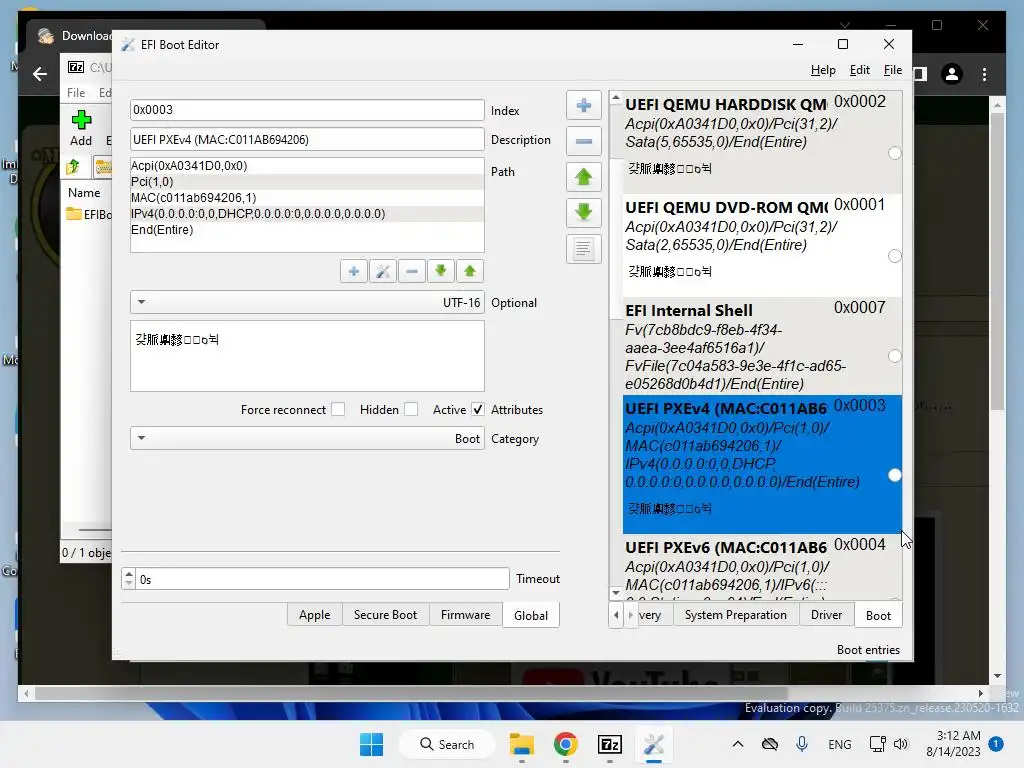Click the Optional data text area

pos(307,356)
